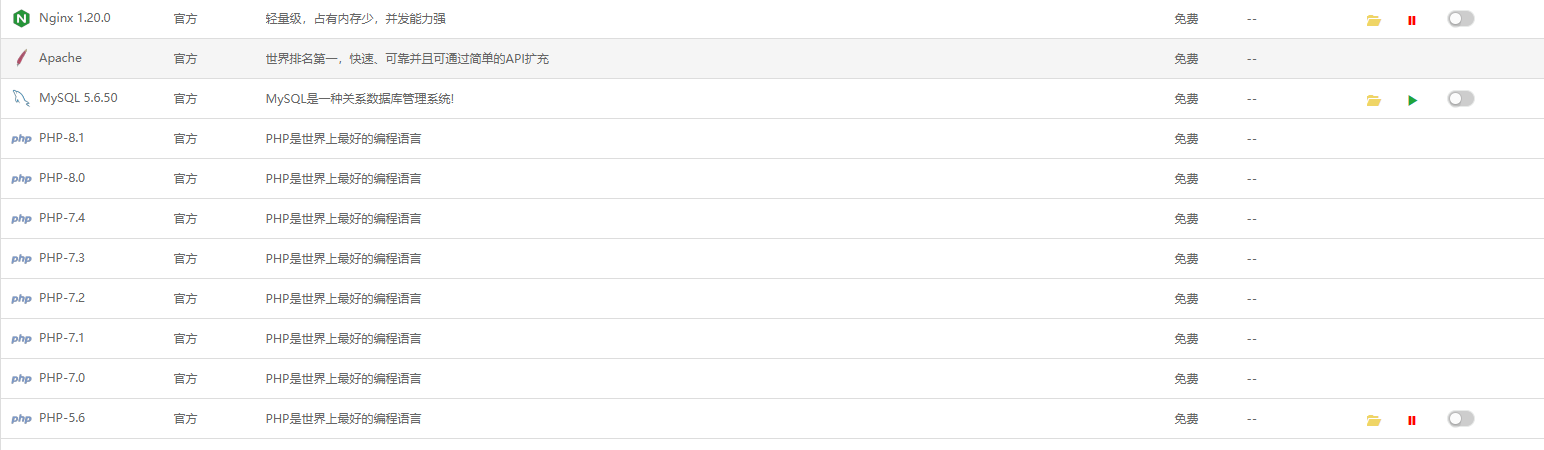Click the Apache feather icon
This screenshot has height=450, width=1544.
[x=20, y=58]
